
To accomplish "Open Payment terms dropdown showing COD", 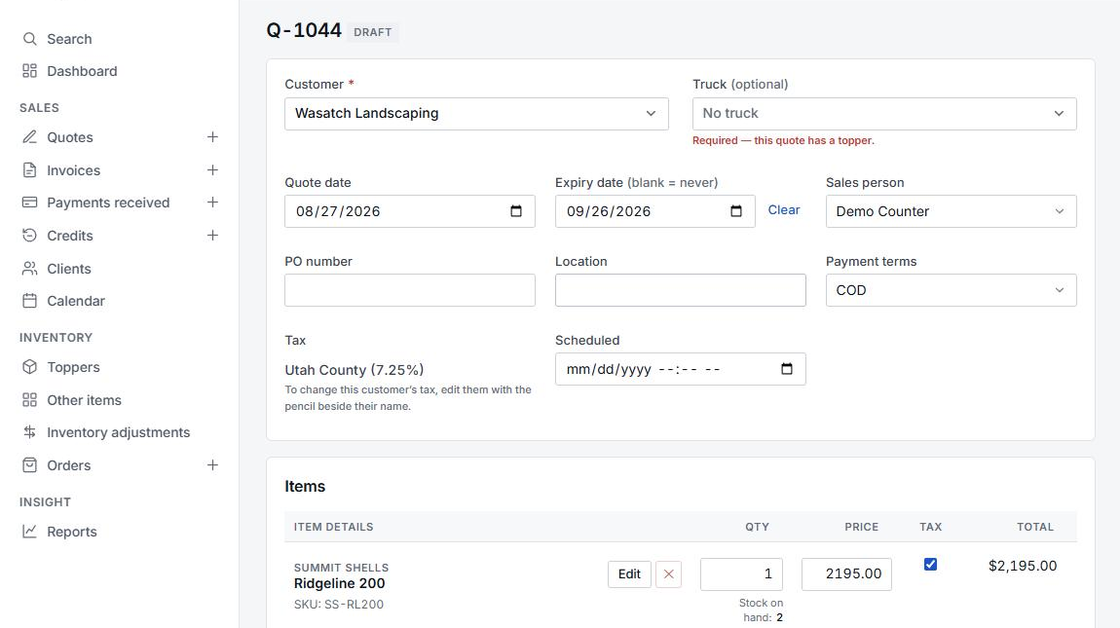I will (x=951, y=290).
